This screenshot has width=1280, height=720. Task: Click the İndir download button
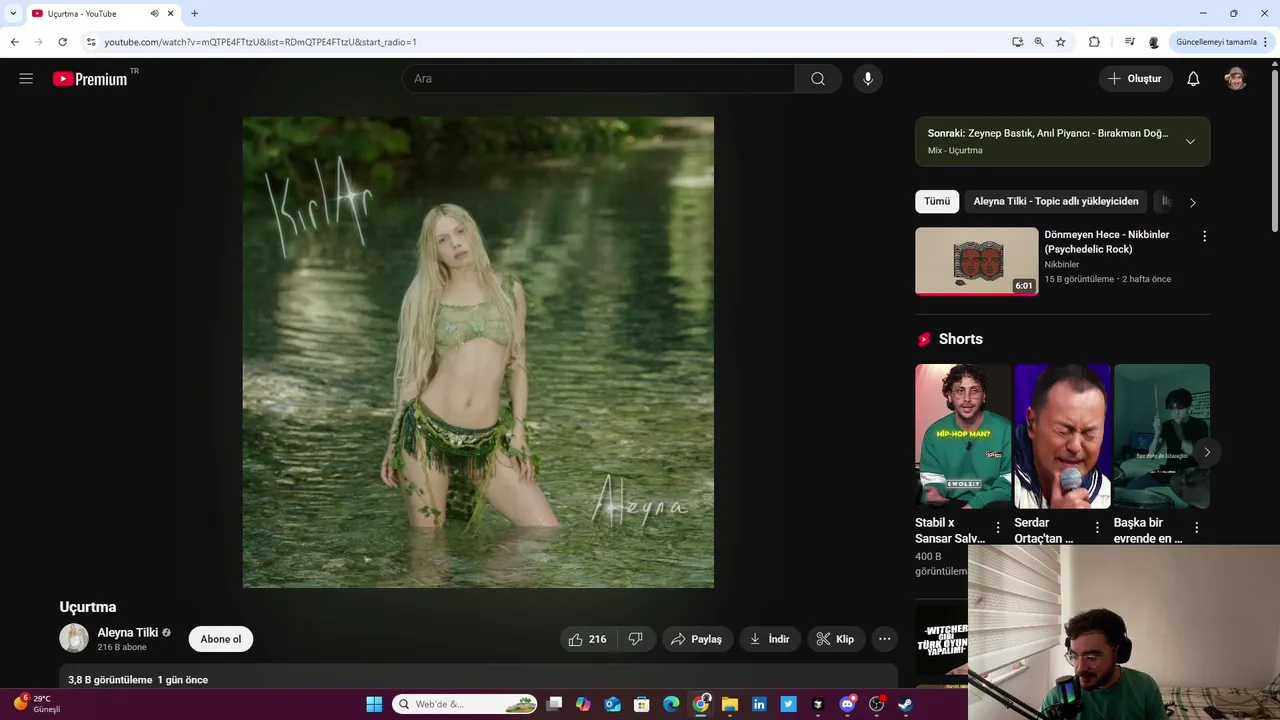coord(770,639)
